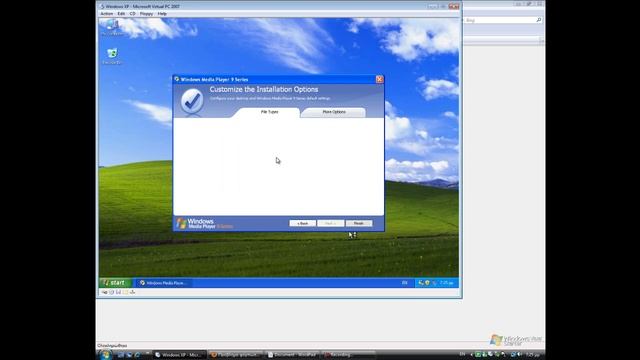Select the Recycle Bin desktop icon

pos(112,56)
